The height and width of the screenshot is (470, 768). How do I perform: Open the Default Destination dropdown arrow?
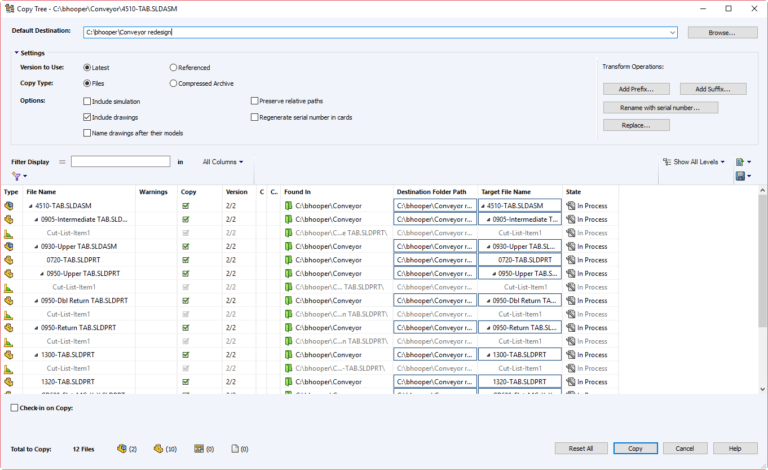672,32
